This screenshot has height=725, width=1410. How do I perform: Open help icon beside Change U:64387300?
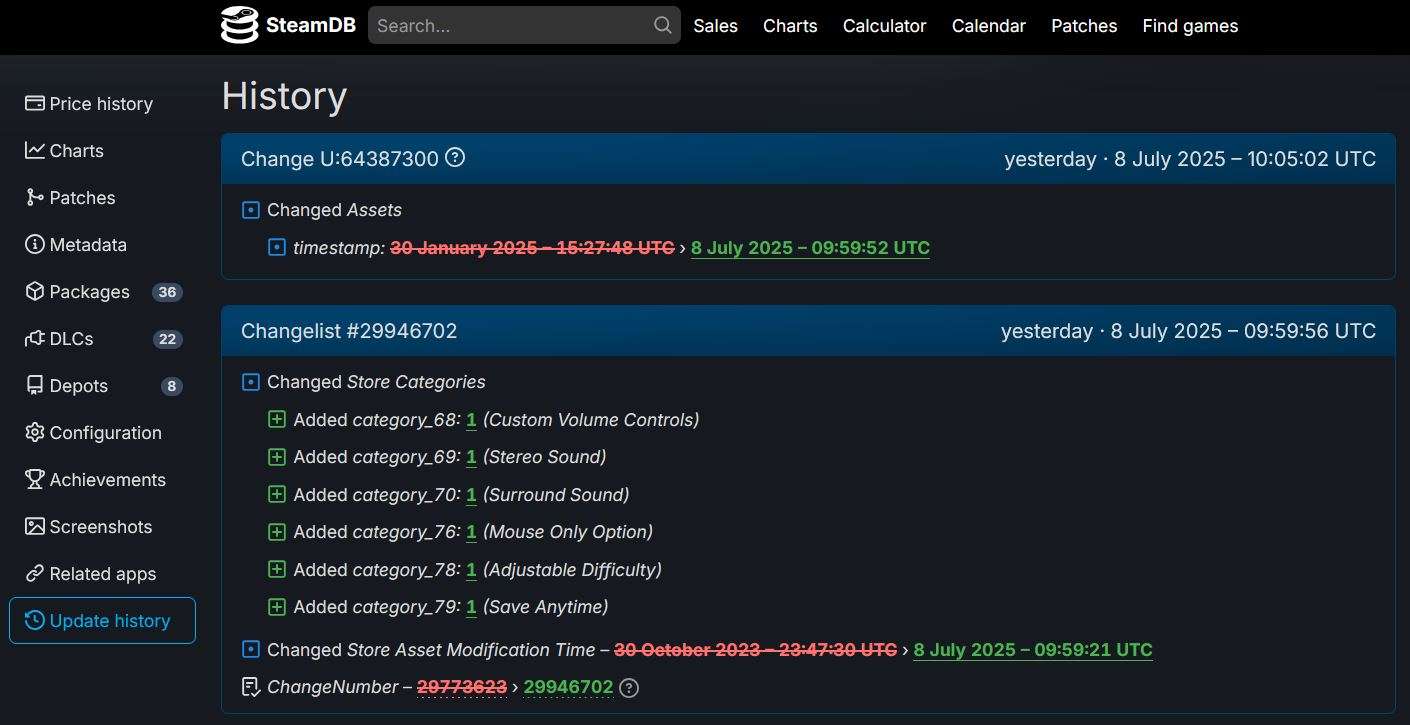coord(455,158)
